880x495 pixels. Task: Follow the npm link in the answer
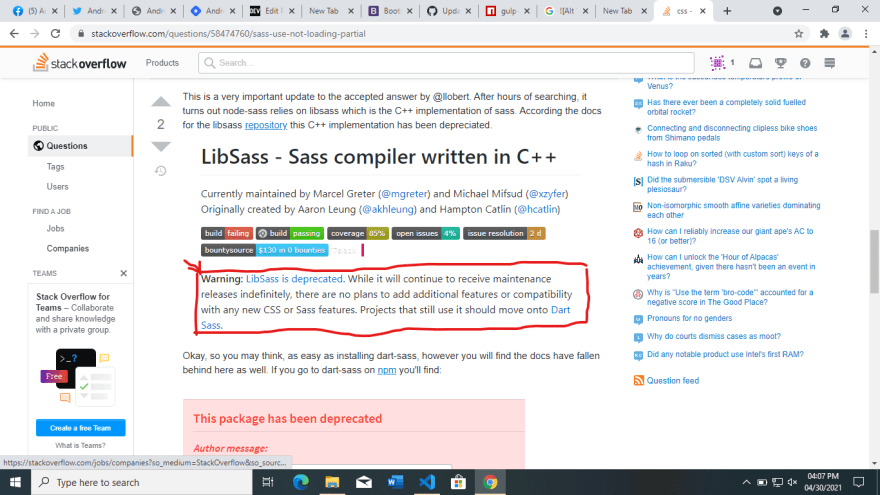pos(387,370)
